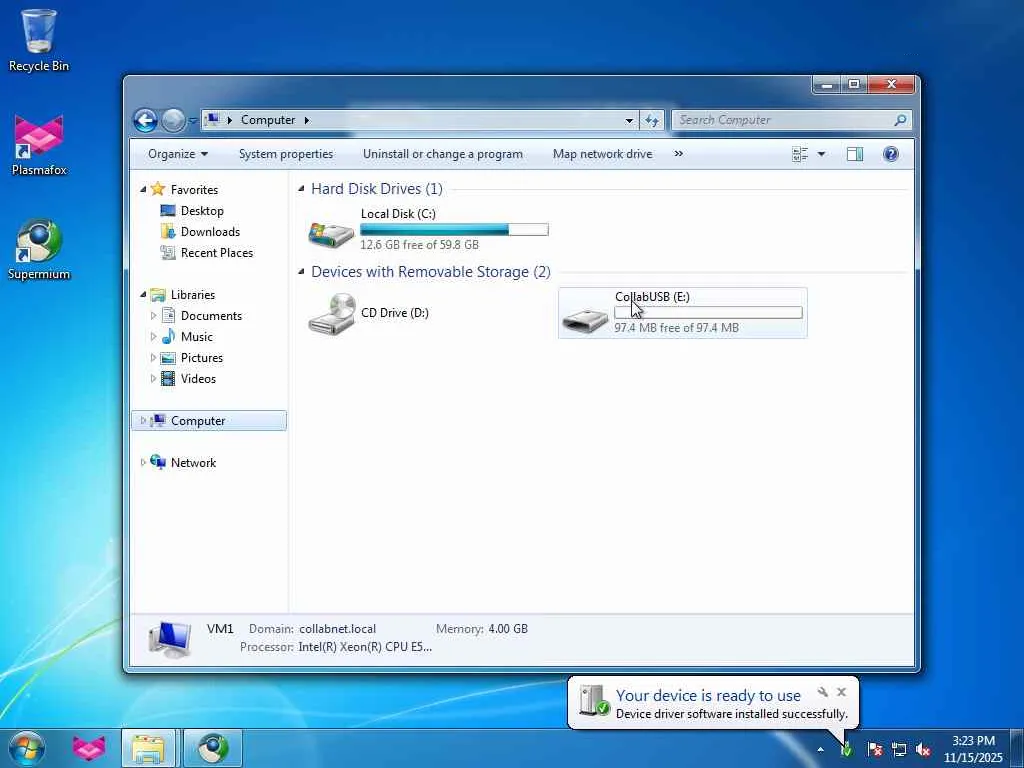Launch the Plasmafox desktop shortcut
Viewport: 1024px width, 768px height.
(39, 144)
